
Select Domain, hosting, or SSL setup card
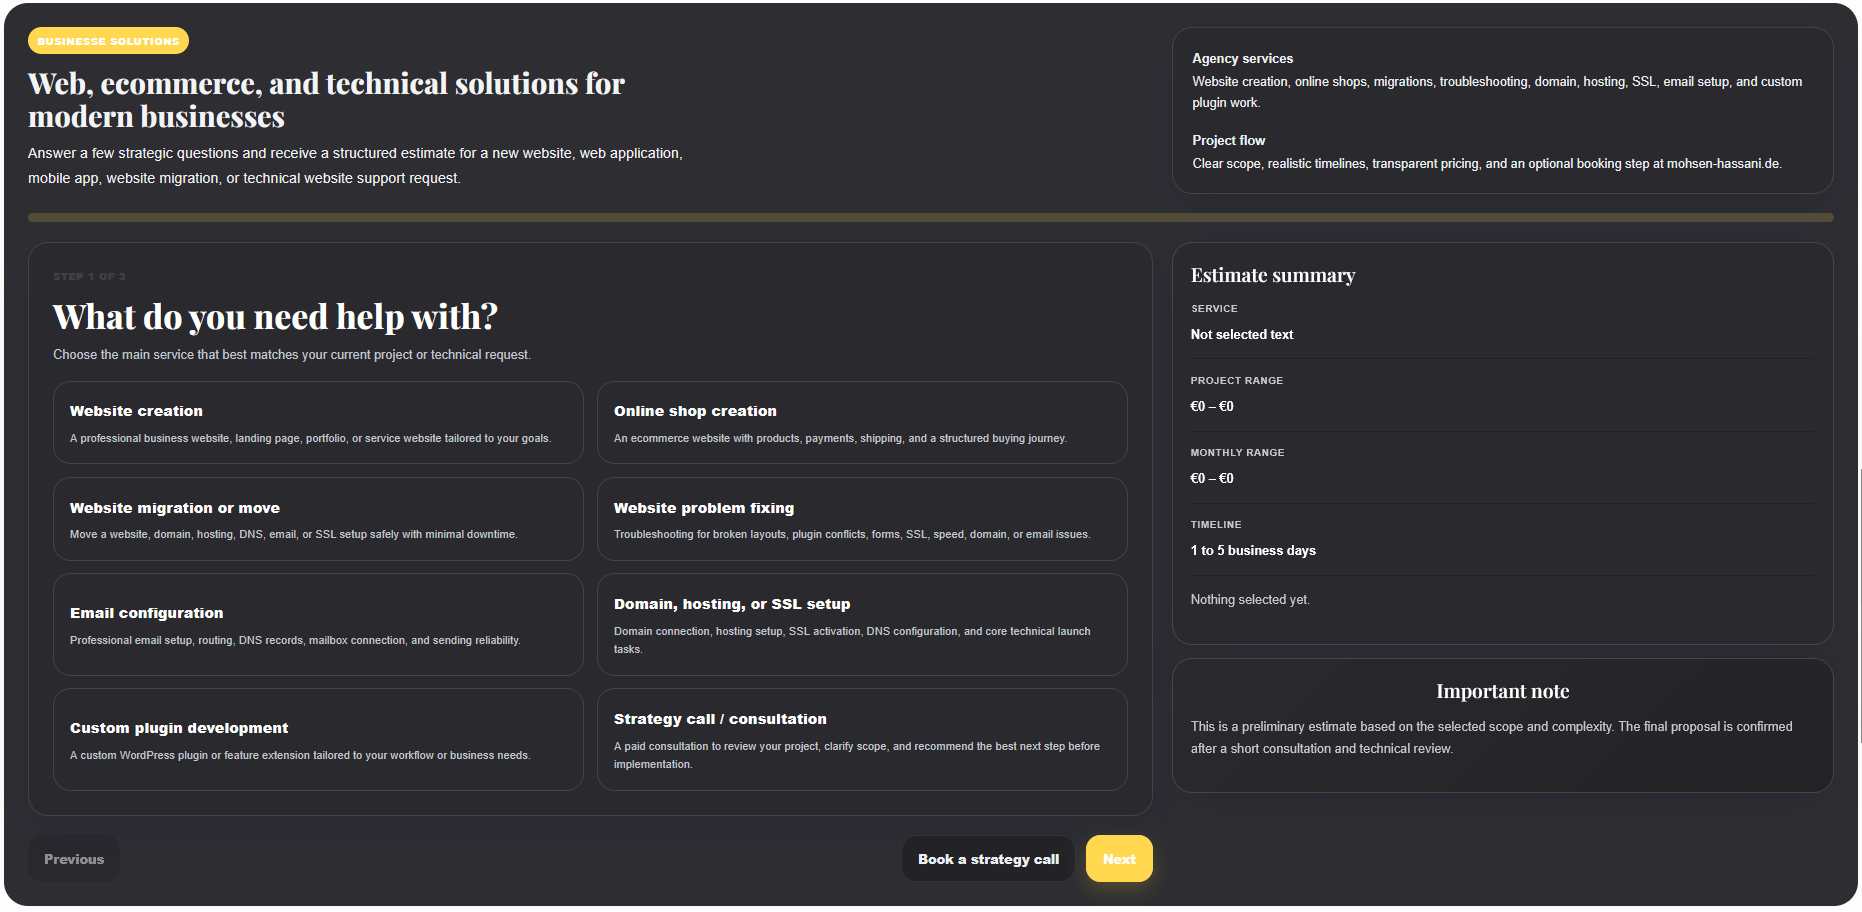click(862, 624)
